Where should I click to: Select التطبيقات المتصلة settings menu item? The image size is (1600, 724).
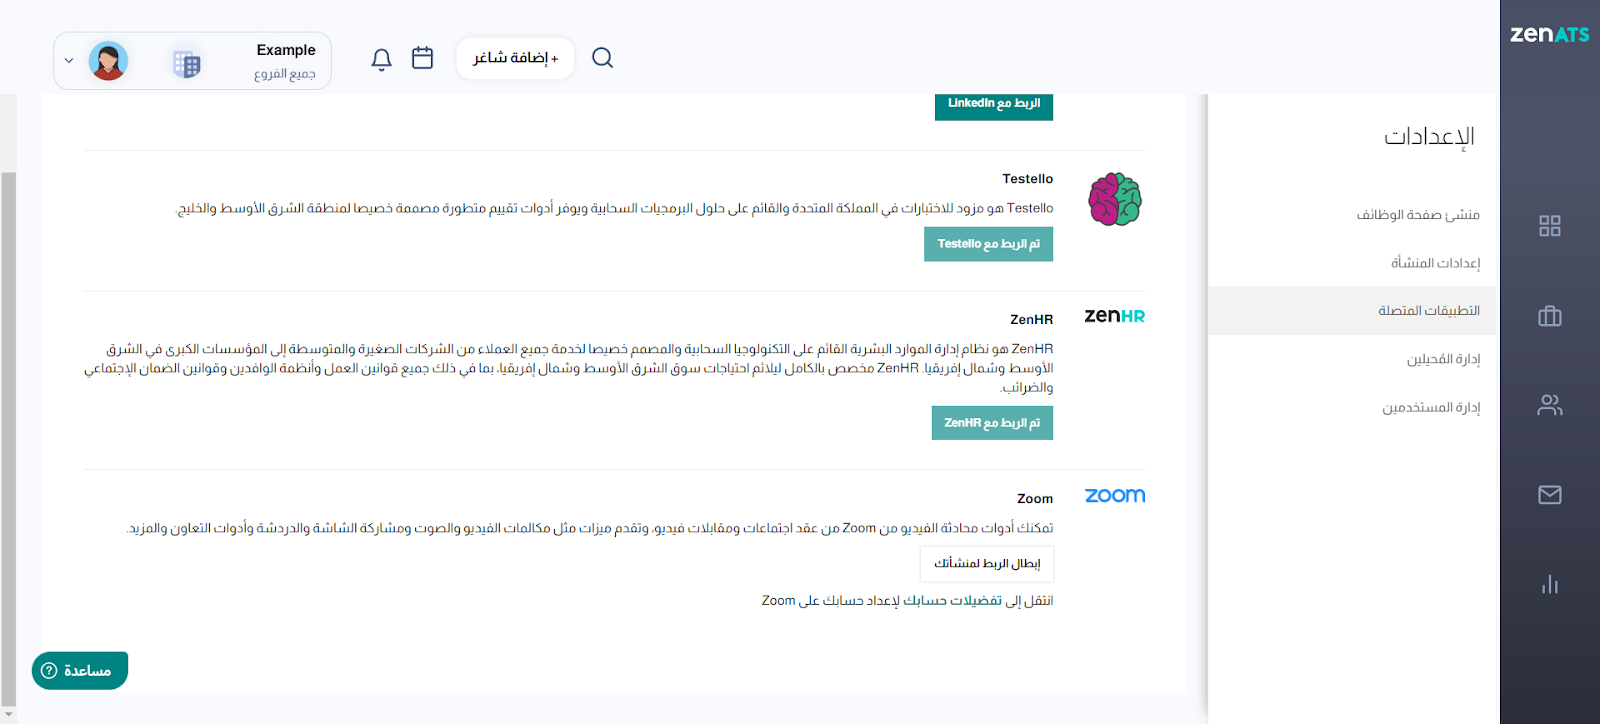pyautogui.click(x=1352, y=311)
